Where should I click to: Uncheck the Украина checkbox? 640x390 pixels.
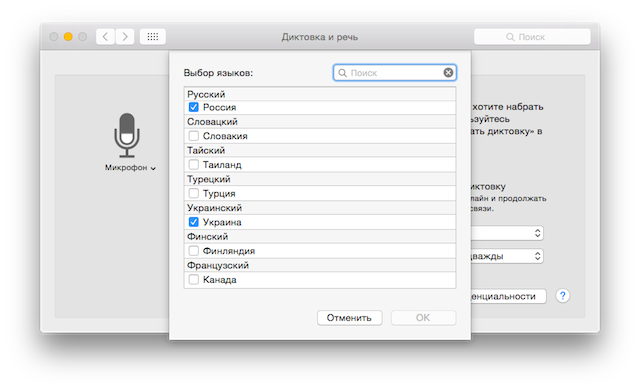pyautogui.click(x=193, y=222)
